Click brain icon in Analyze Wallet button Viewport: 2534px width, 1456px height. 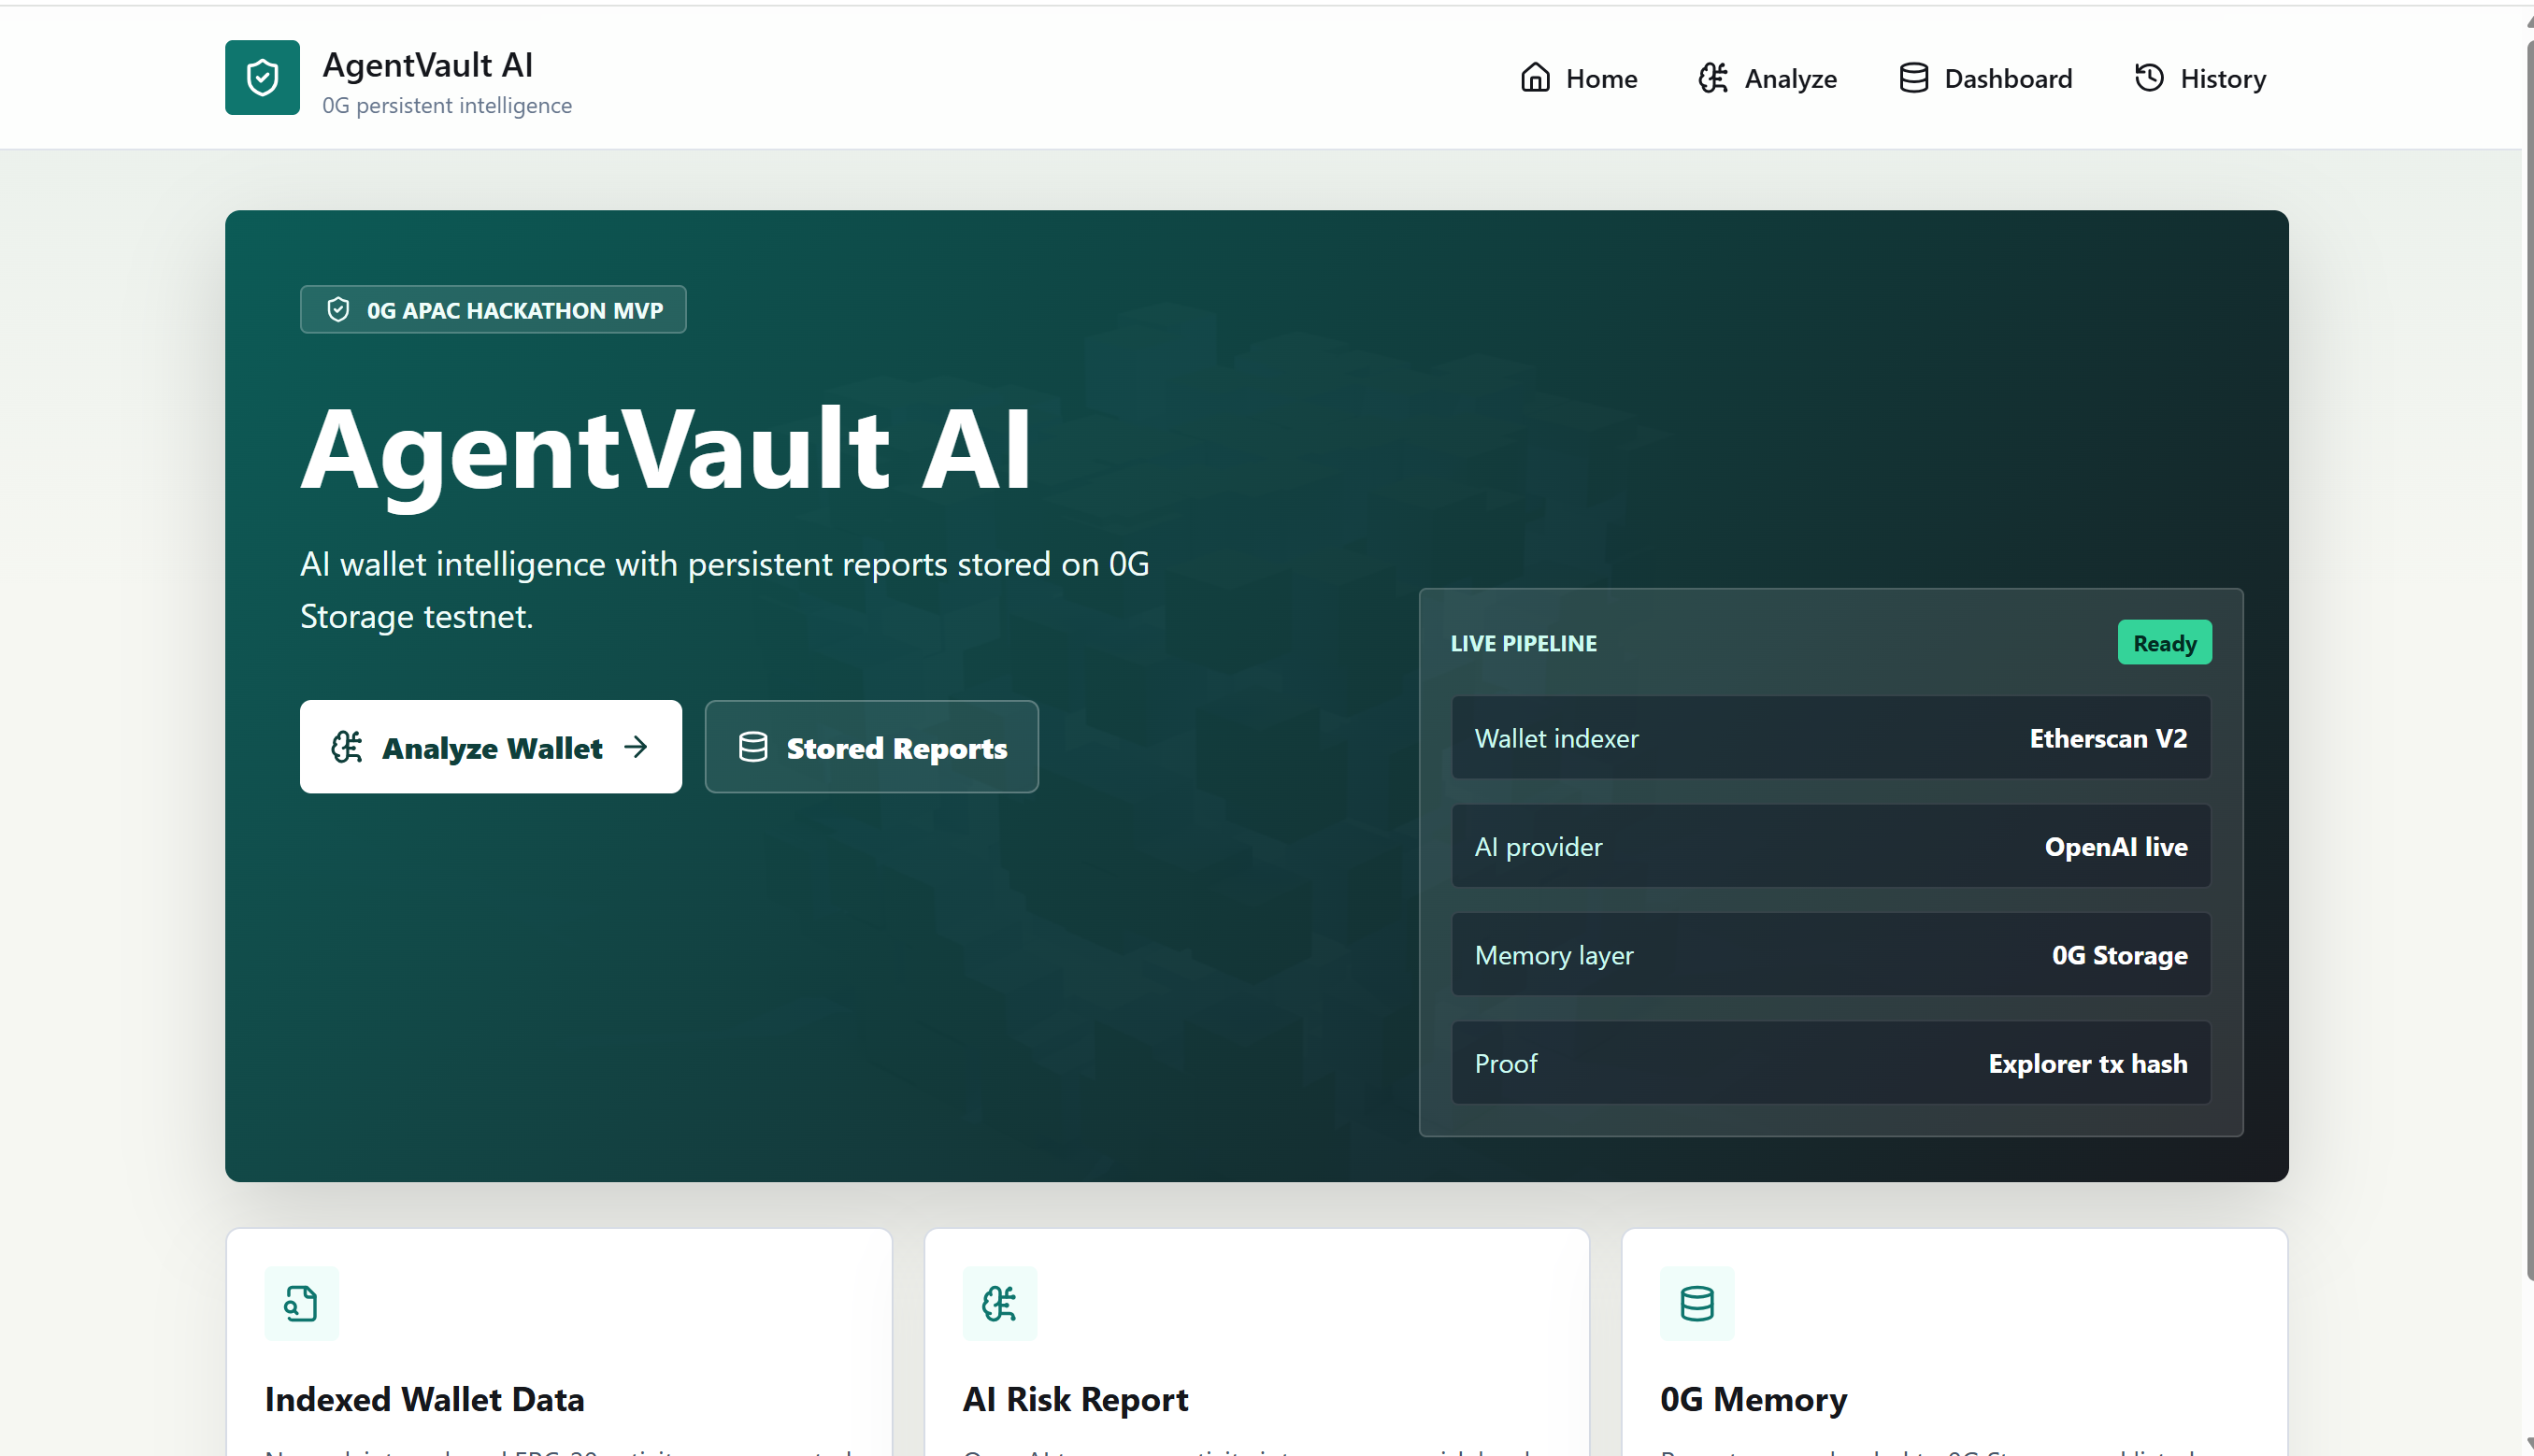tap(347, 747)
